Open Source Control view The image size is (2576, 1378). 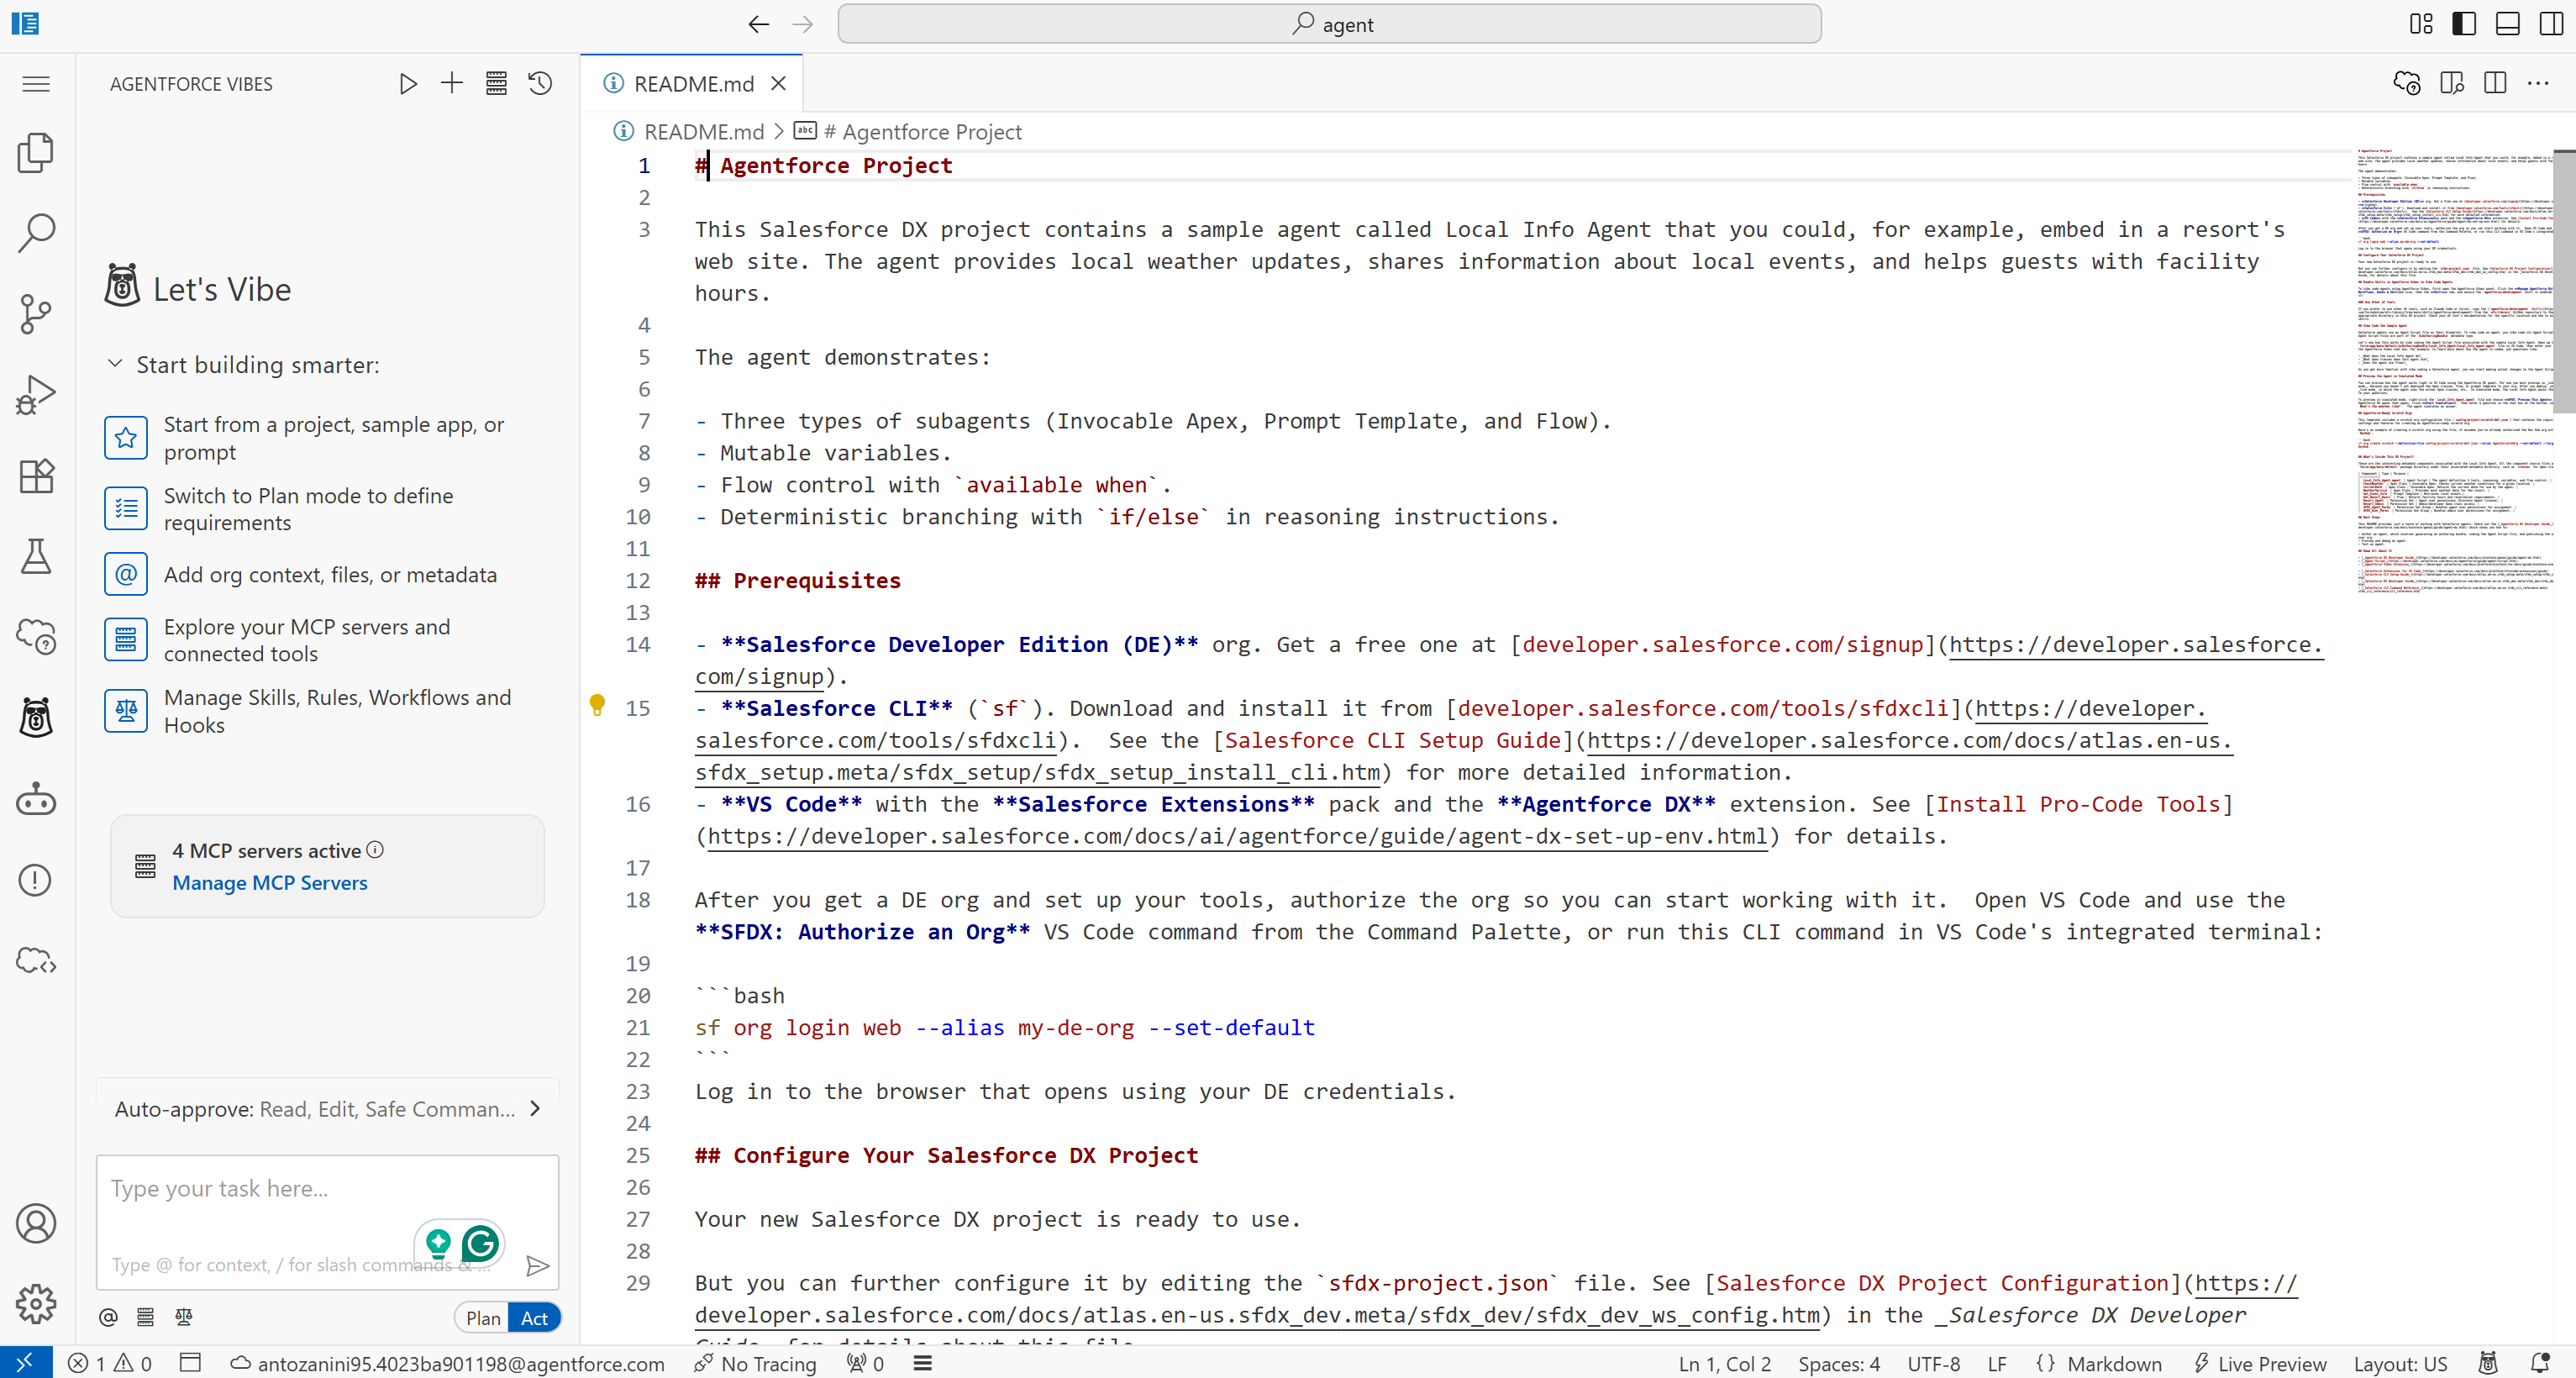[36, 314]
